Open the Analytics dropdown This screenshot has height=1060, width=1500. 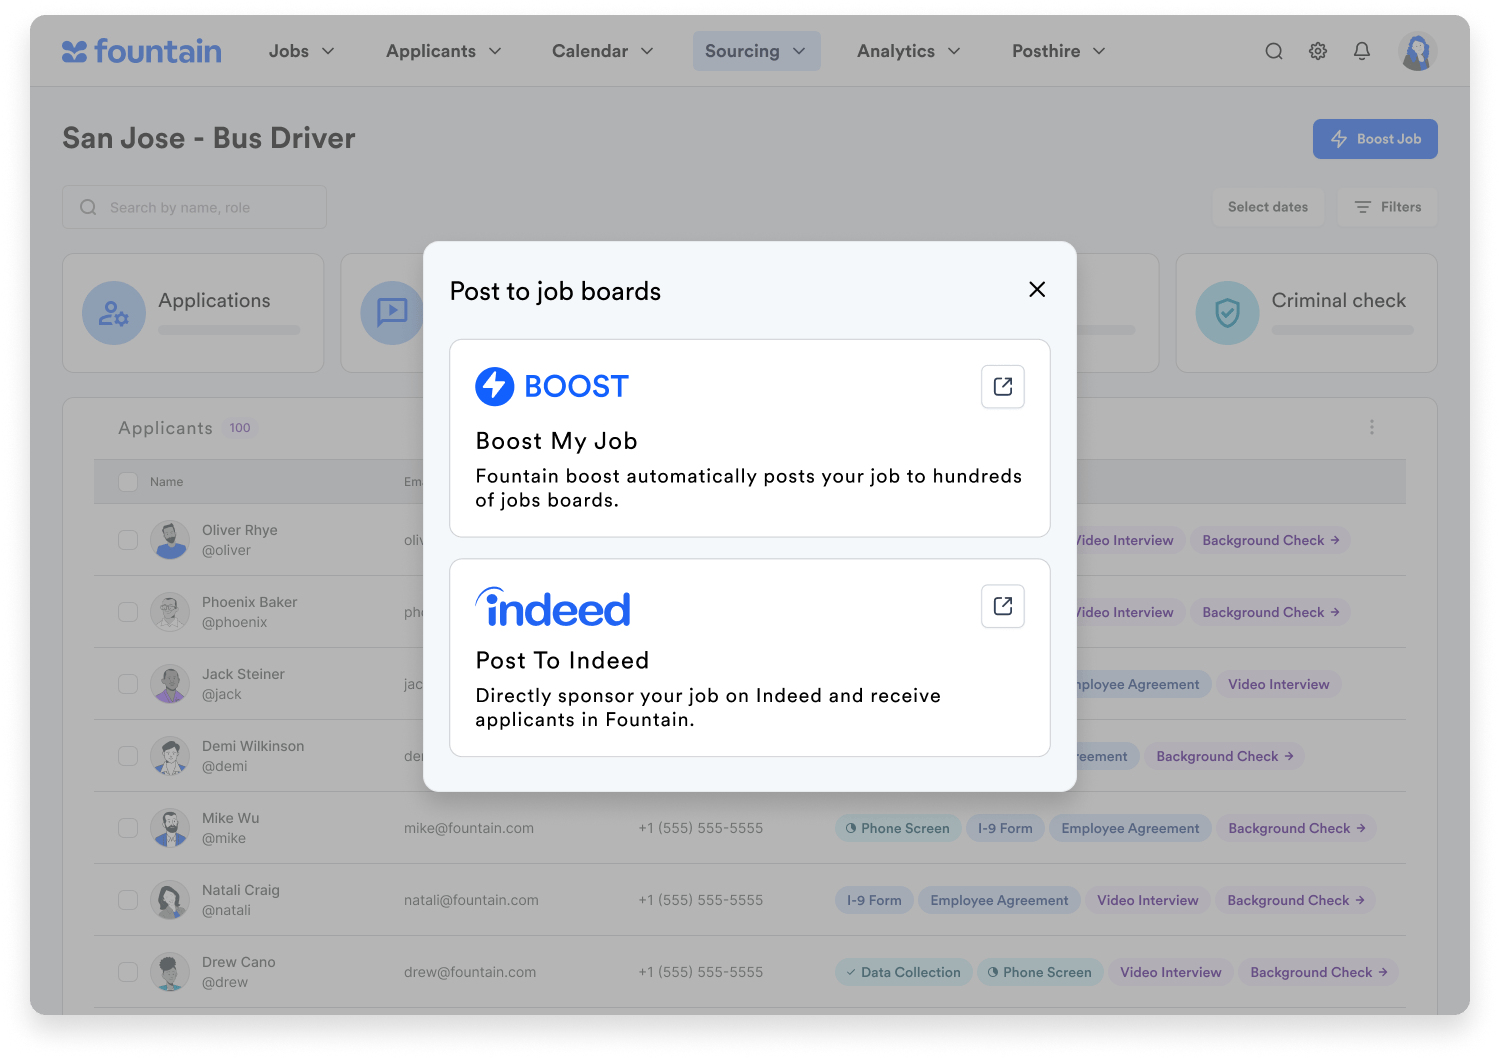click(908, 51)
